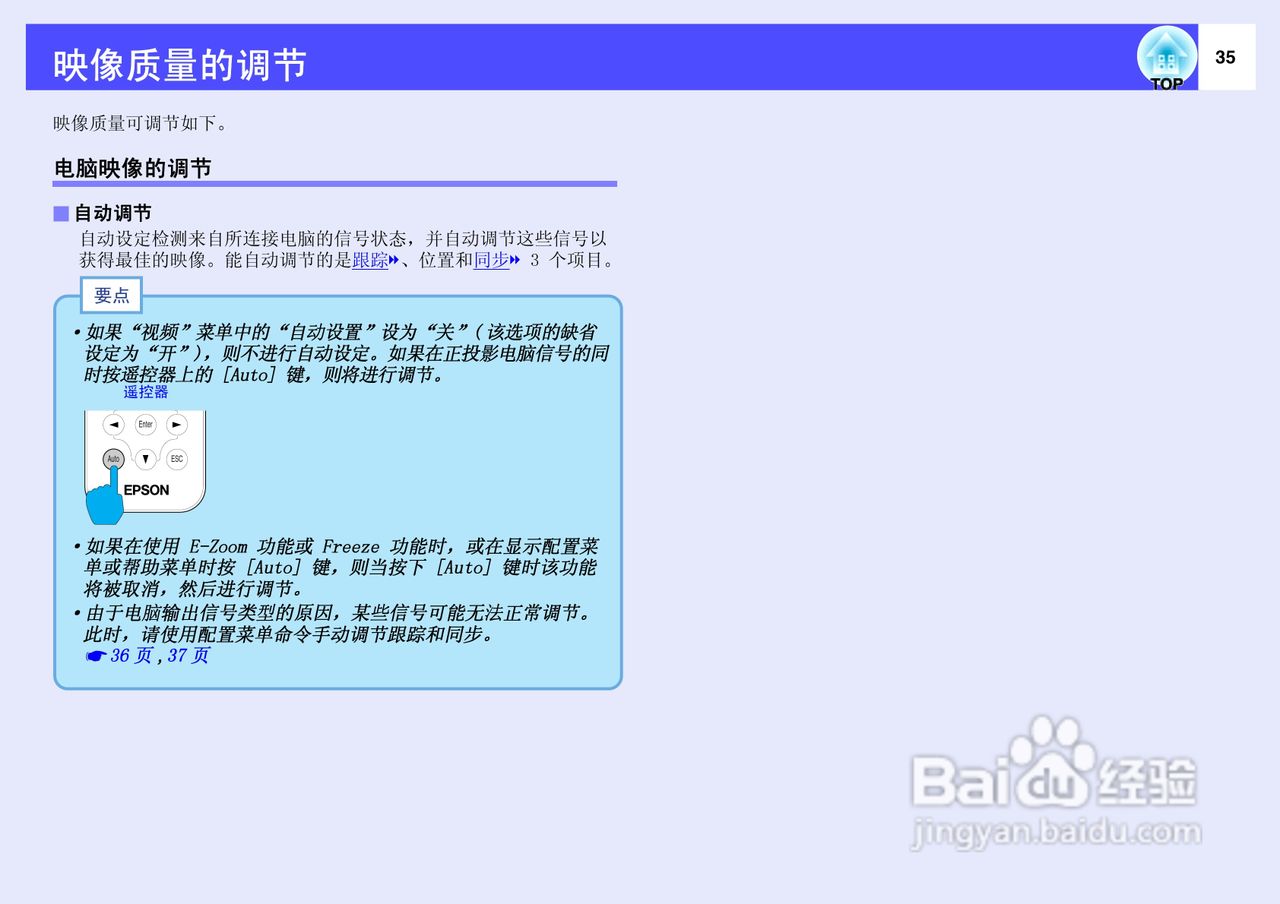Click the TOP home icon
The width and height of the screenshot is (1280, 904).
coord(1166,55)
